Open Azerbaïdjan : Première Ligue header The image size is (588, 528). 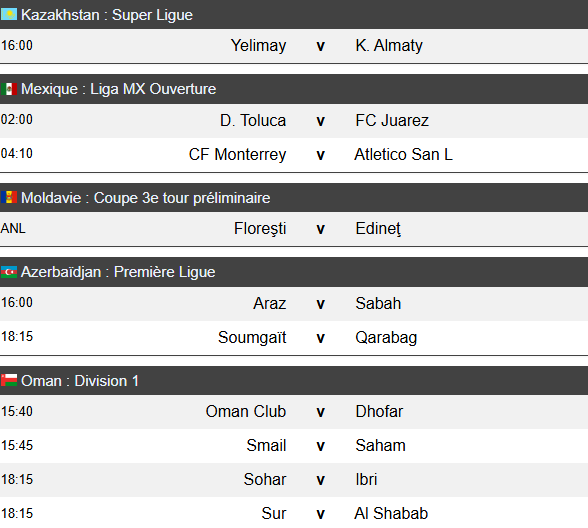pyautogui.click(x=294, y=272)
